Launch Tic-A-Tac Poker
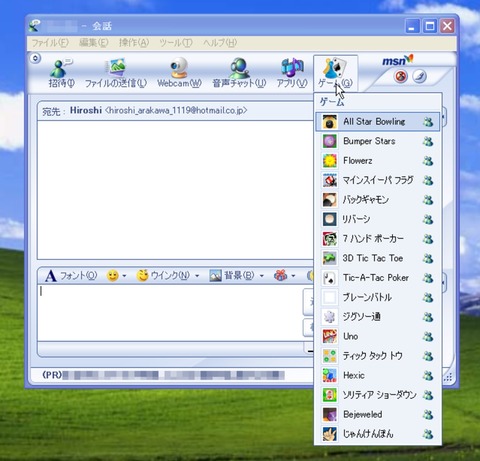The image size is (480, 461). point(377,278)
